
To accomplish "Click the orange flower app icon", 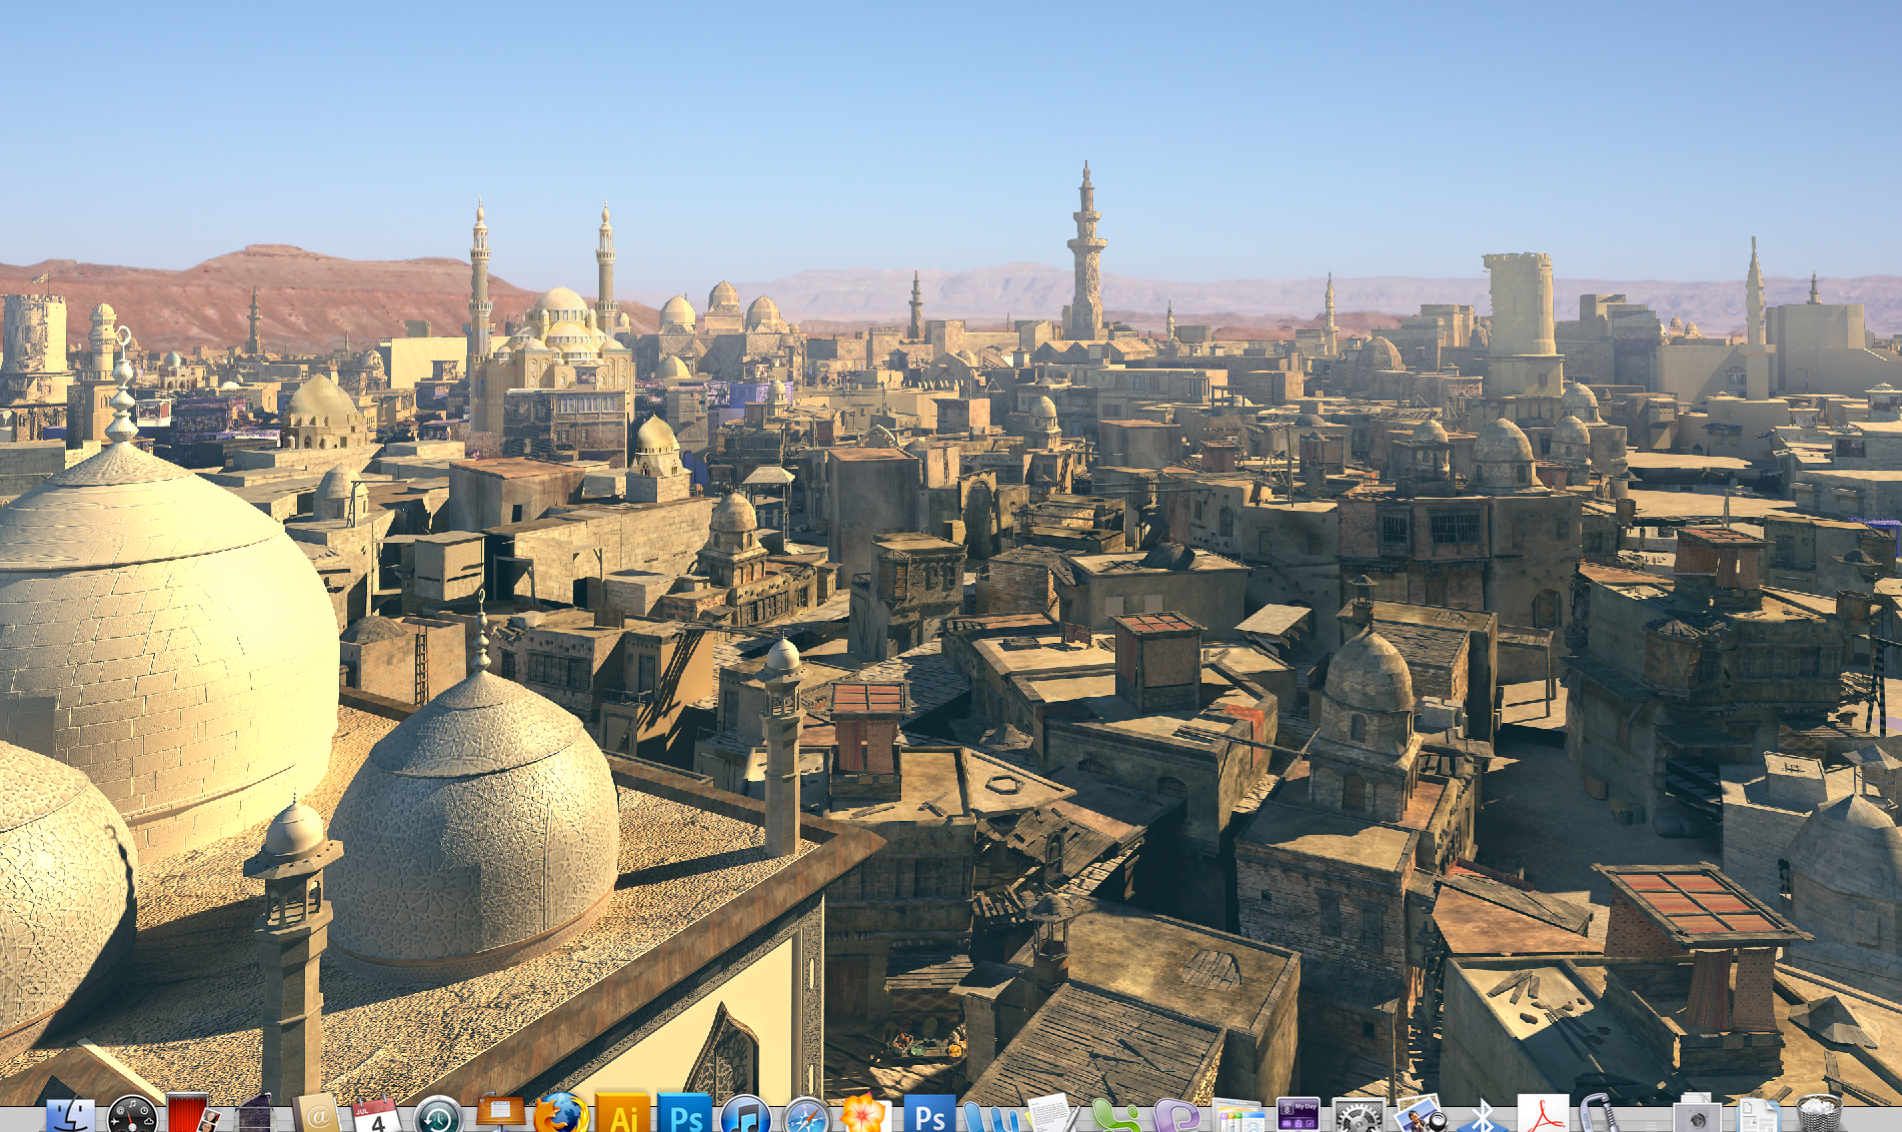I will pyautogui.click(x=864, y=1114).
